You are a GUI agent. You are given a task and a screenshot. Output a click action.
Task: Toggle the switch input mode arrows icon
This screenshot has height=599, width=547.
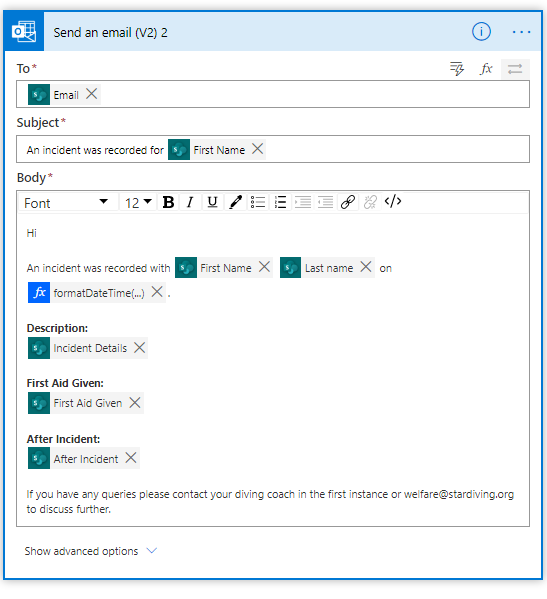point(515,69)
